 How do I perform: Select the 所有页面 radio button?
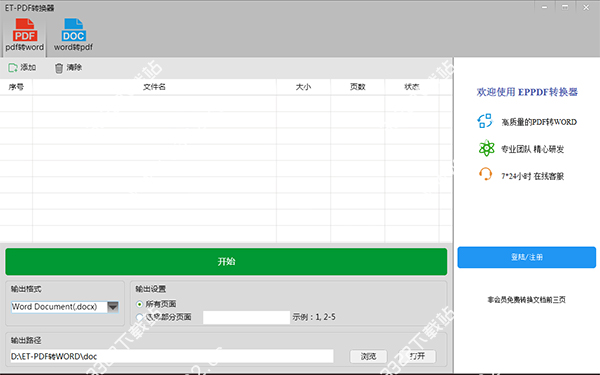[139, 304]
